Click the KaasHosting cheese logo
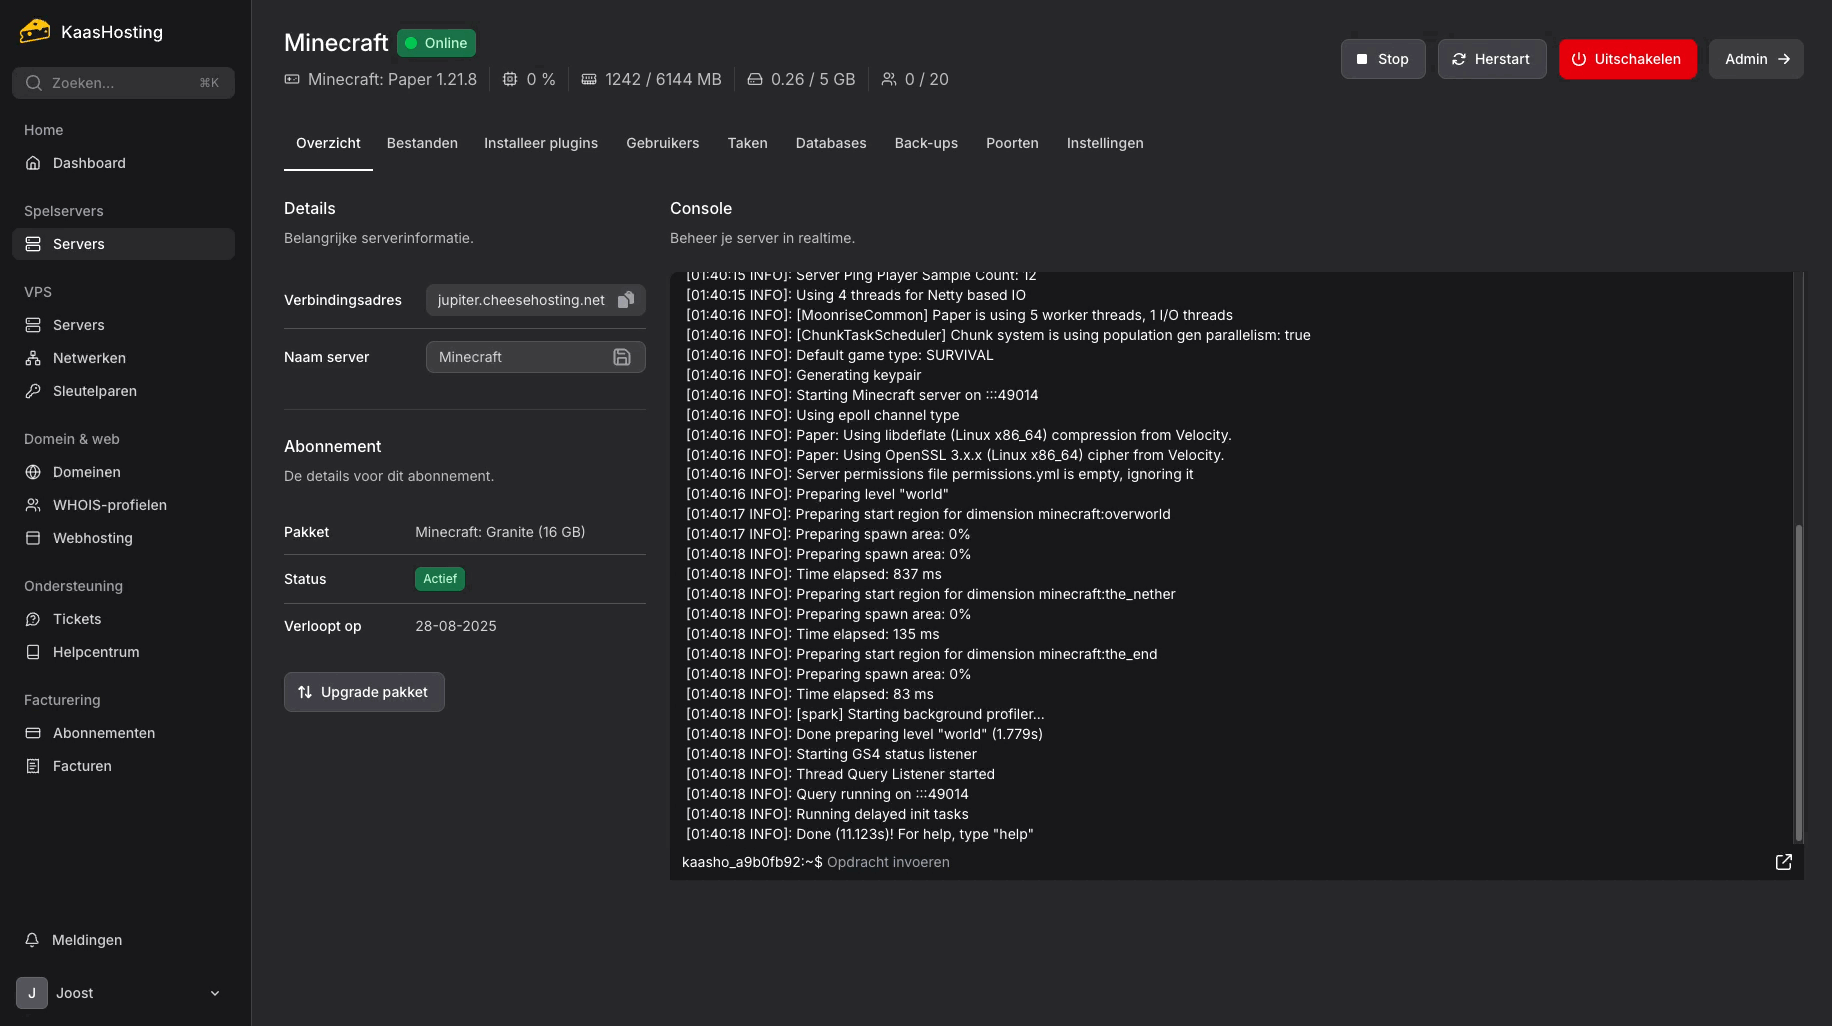Viewport: 1832px width, 1026px height. pos(35,32)
